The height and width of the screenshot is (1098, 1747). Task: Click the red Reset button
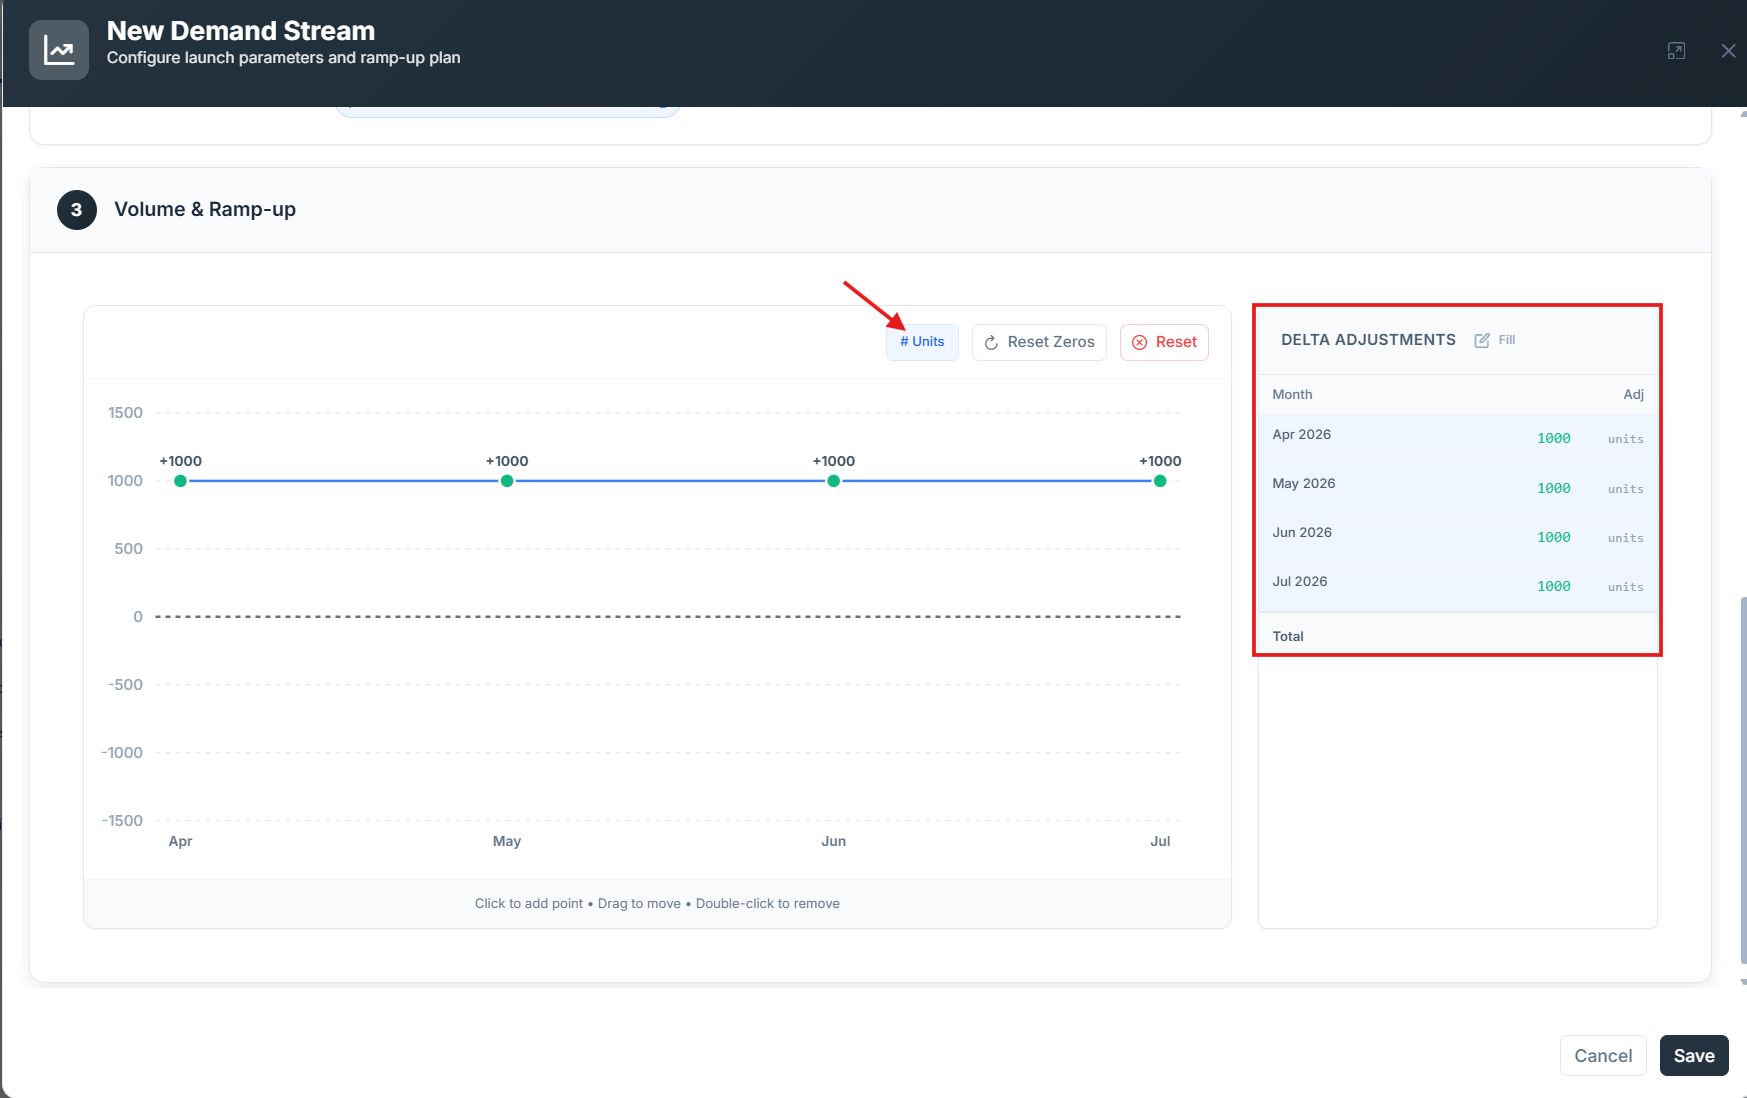pos(1164,342)
